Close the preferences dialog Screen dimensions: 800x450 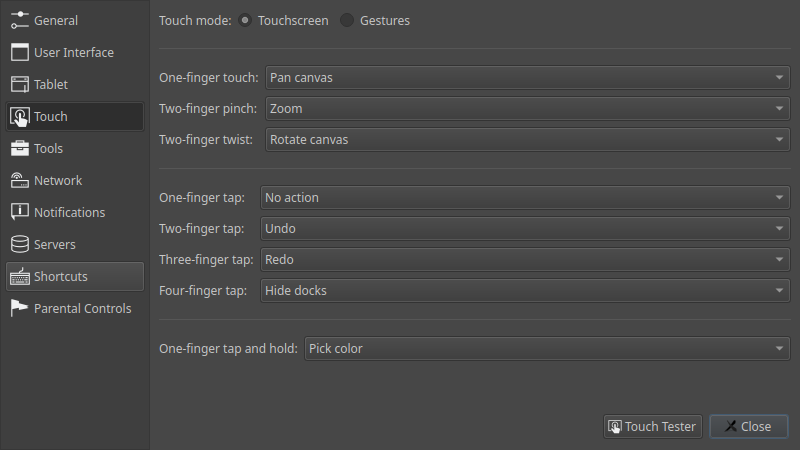(x=748, y=427)
